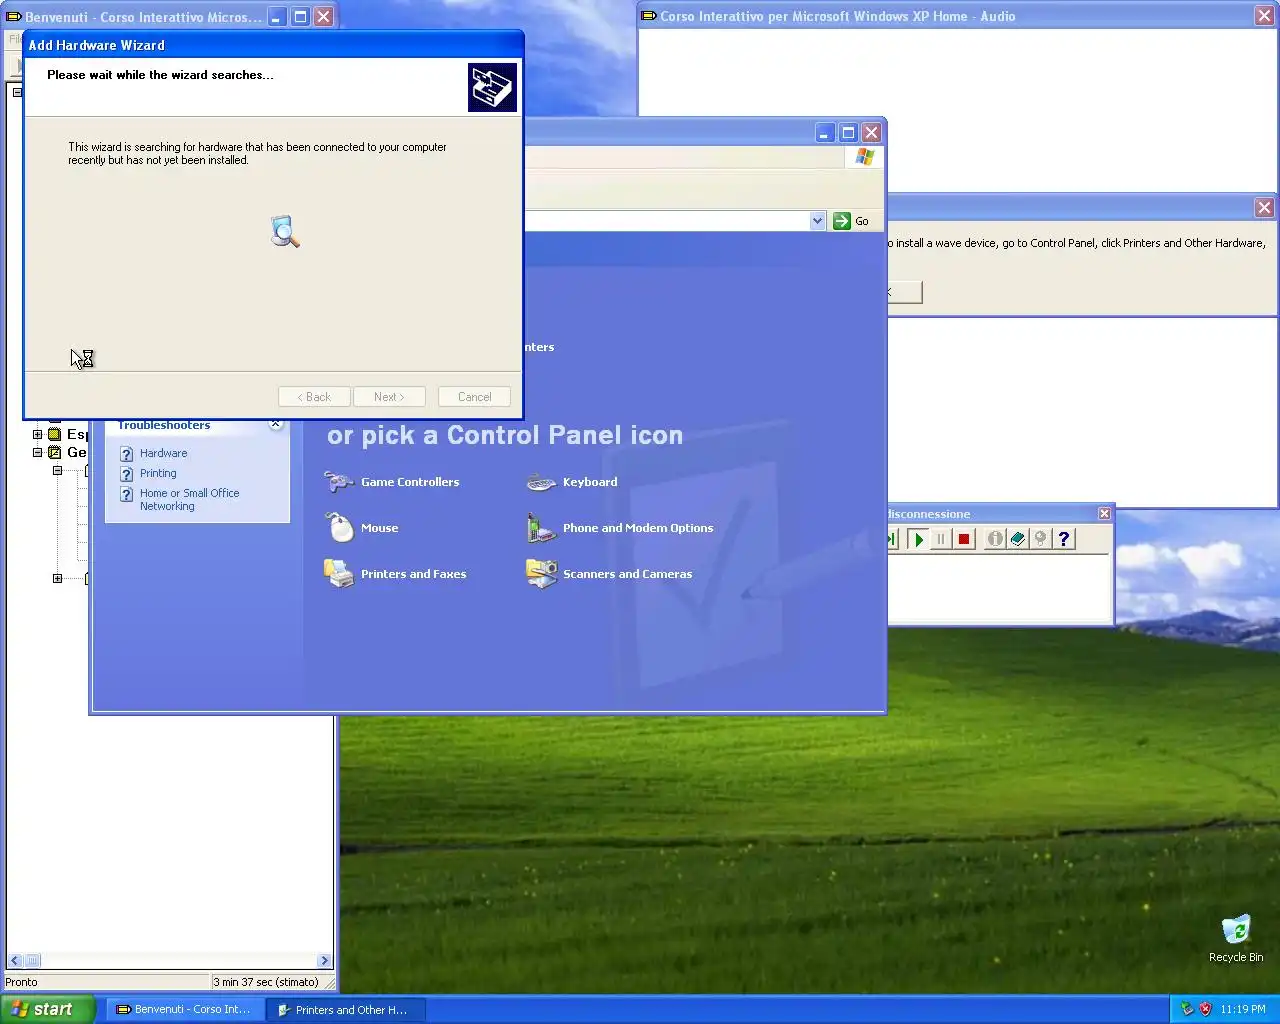Click the Windows flag logo in Control Panel window
This screenshot has height=1024, width=1280.
pos(865,157)
